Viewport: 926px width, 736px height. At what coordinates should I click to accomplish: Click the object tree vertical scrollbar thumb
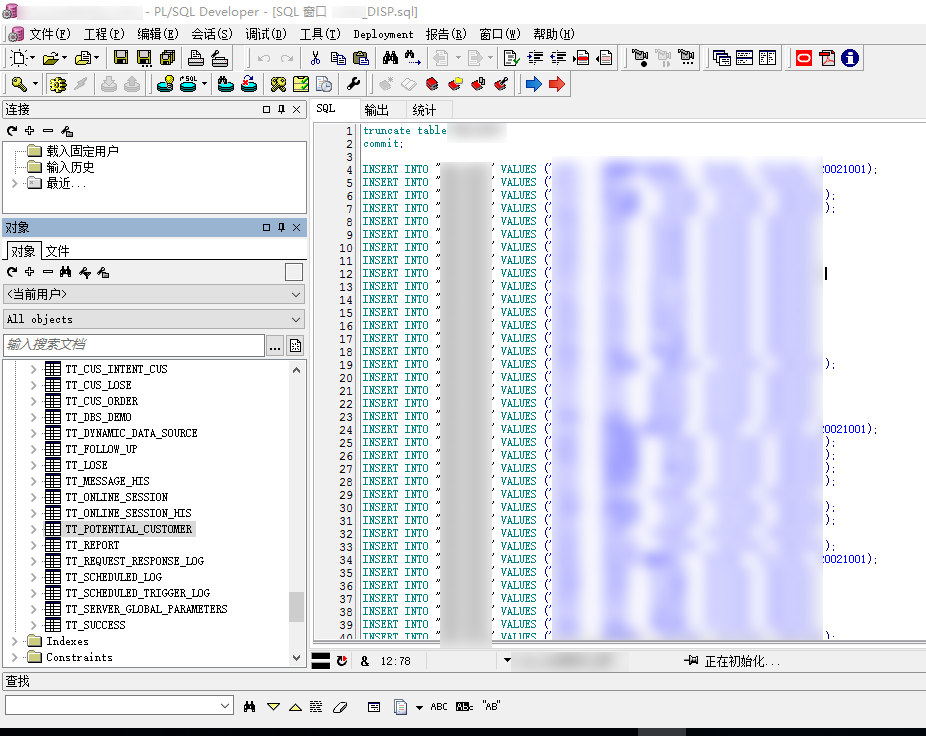tap(296, 607)
